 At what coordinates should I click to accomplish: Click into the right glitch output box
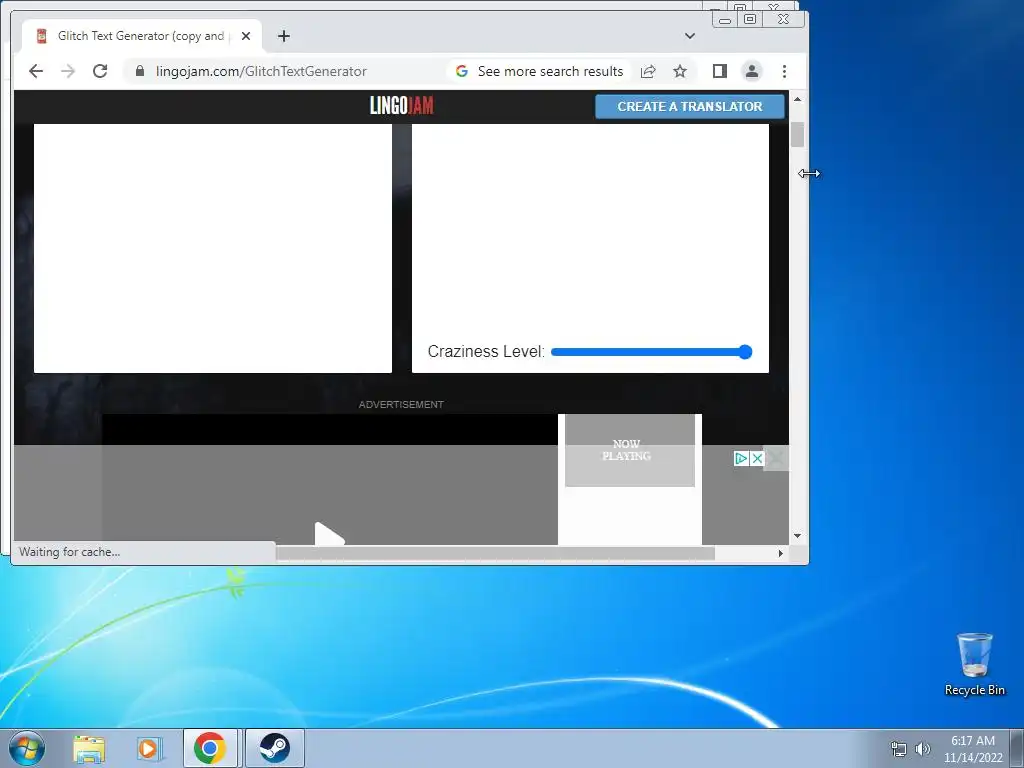pos(590,229)
